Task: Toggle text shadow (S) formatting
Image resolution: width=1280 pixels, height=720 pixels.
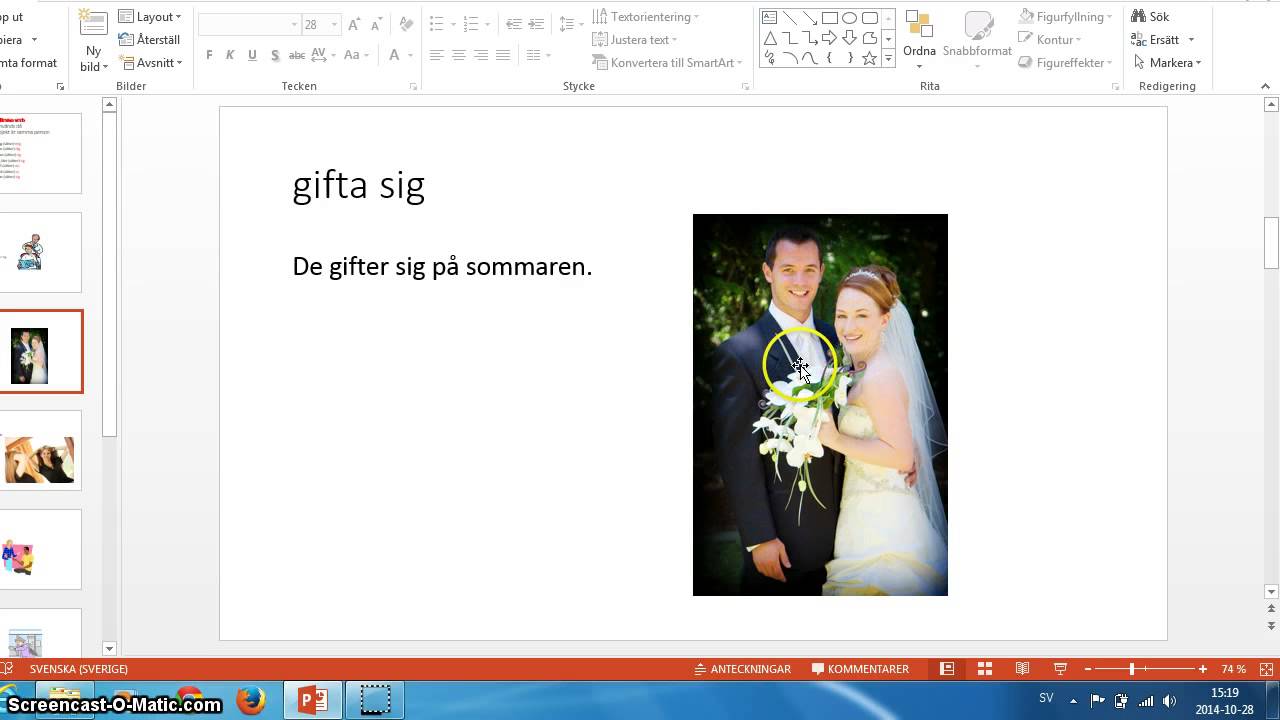Action: tap(274, 55)
